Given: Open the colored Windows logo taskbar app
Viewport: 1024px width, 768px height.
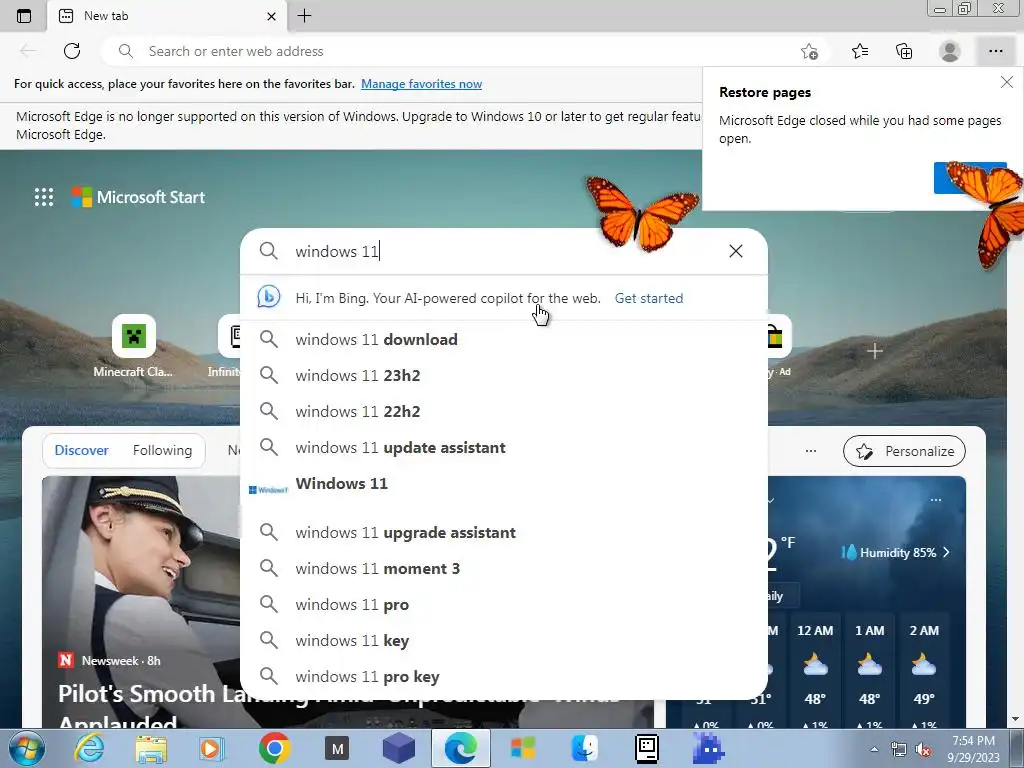Looking at the screenshot, I should point(522,748).
